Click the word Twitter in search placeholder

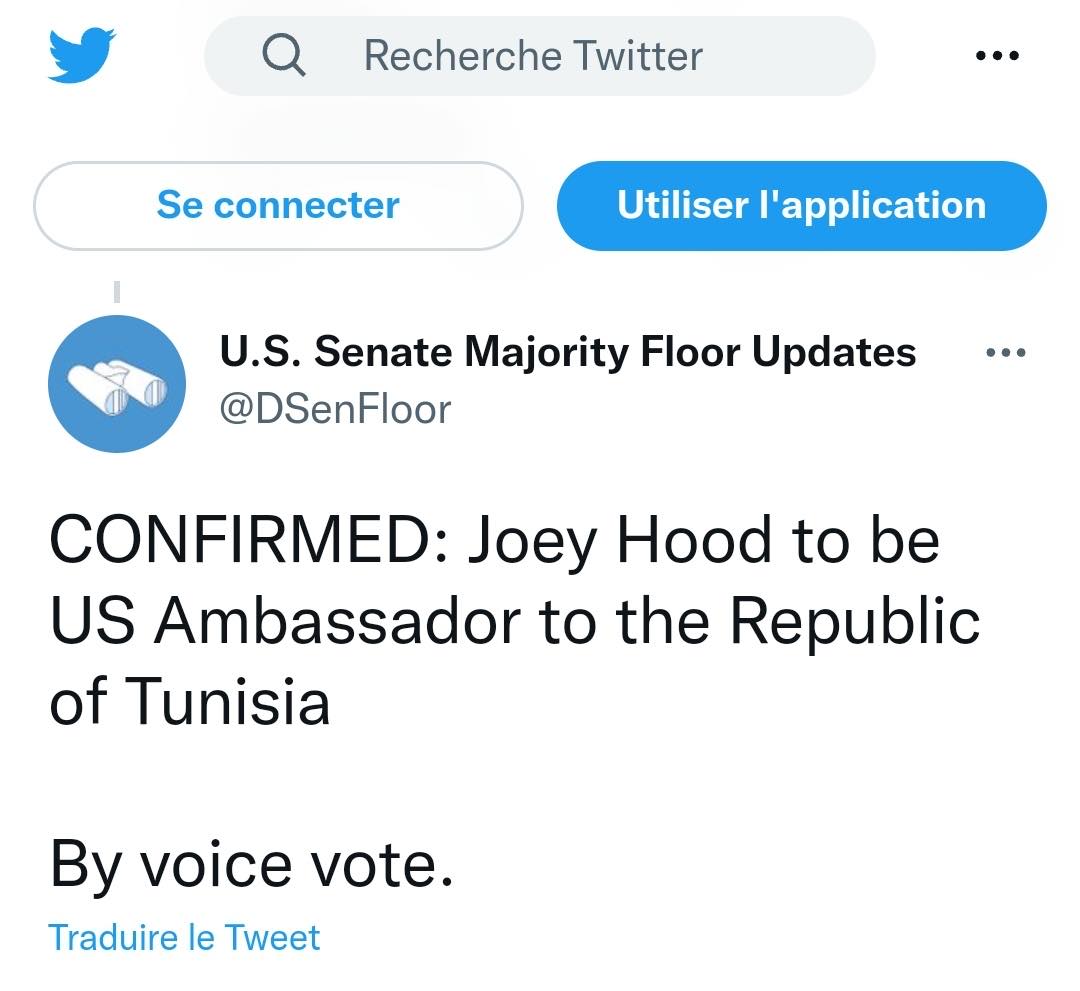[x=638, y=56]
